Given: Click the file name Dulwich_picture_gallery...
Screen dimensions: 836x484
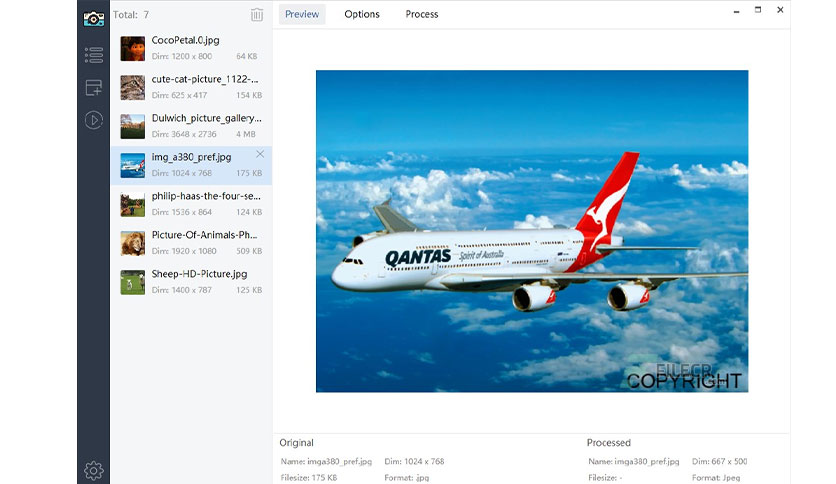Looking at the screenshot, I should tap(206, 118).
